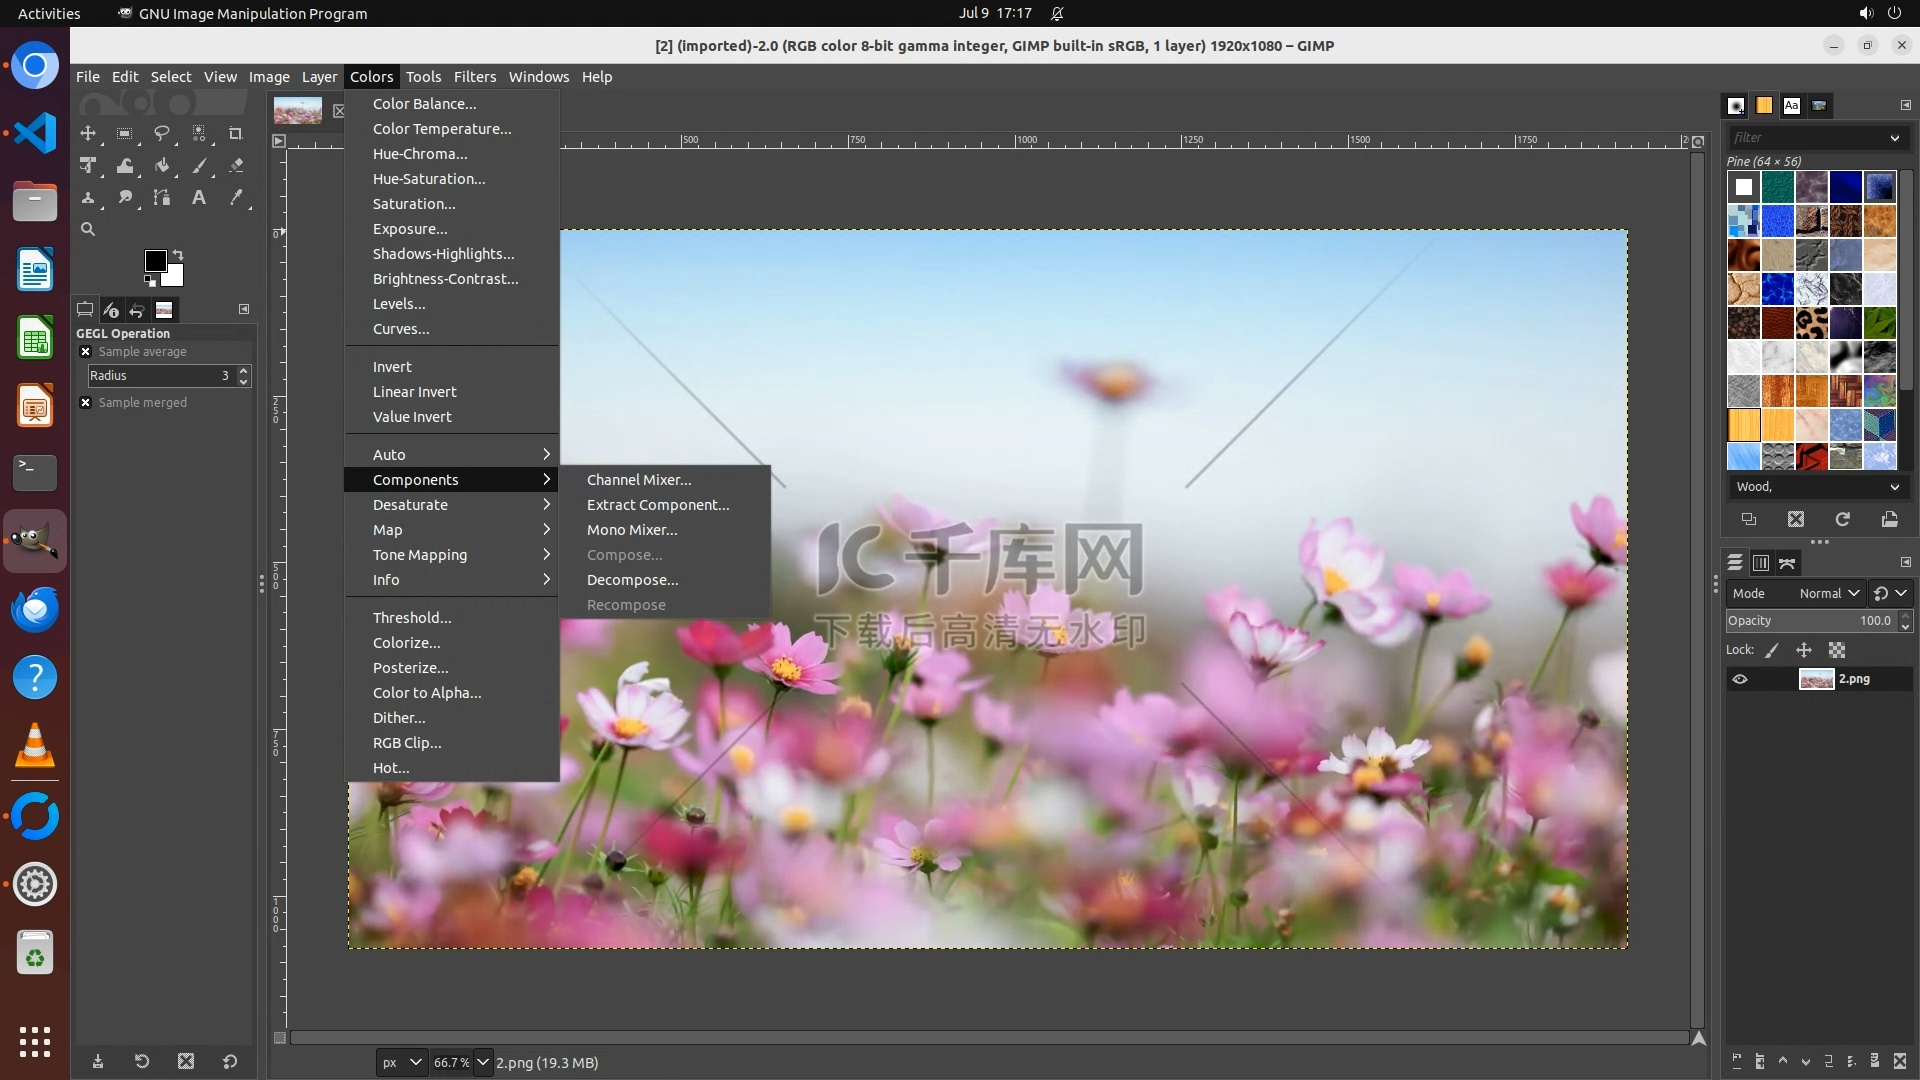Select the Color Picker eyedropper tool

pyautogui.click(x=236, y=197)
